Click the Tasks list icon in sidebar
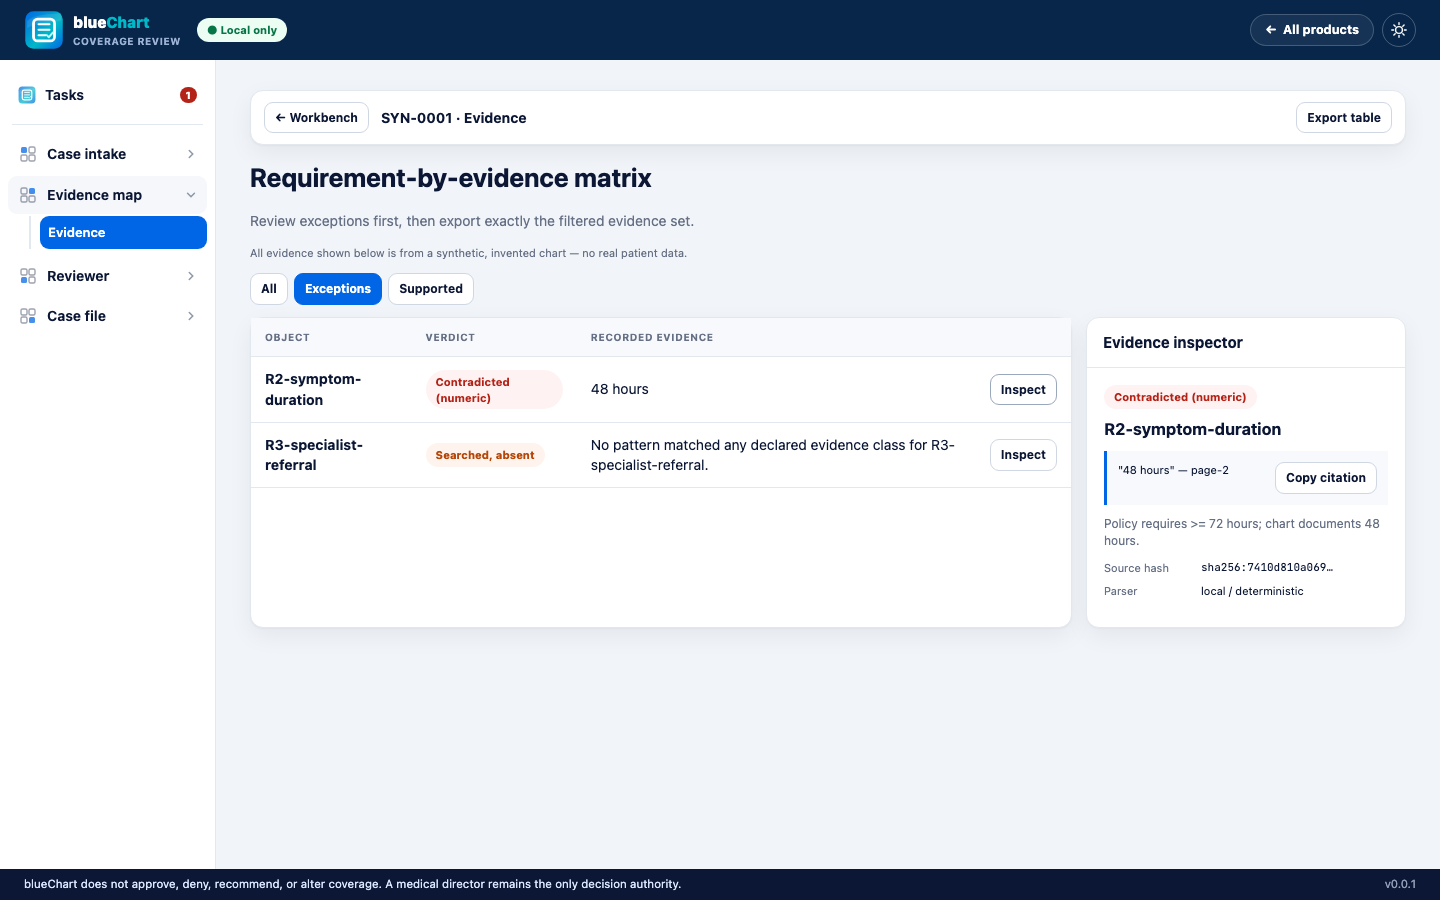Viewport: 1440px width, 900px height. tap(27, 95)
